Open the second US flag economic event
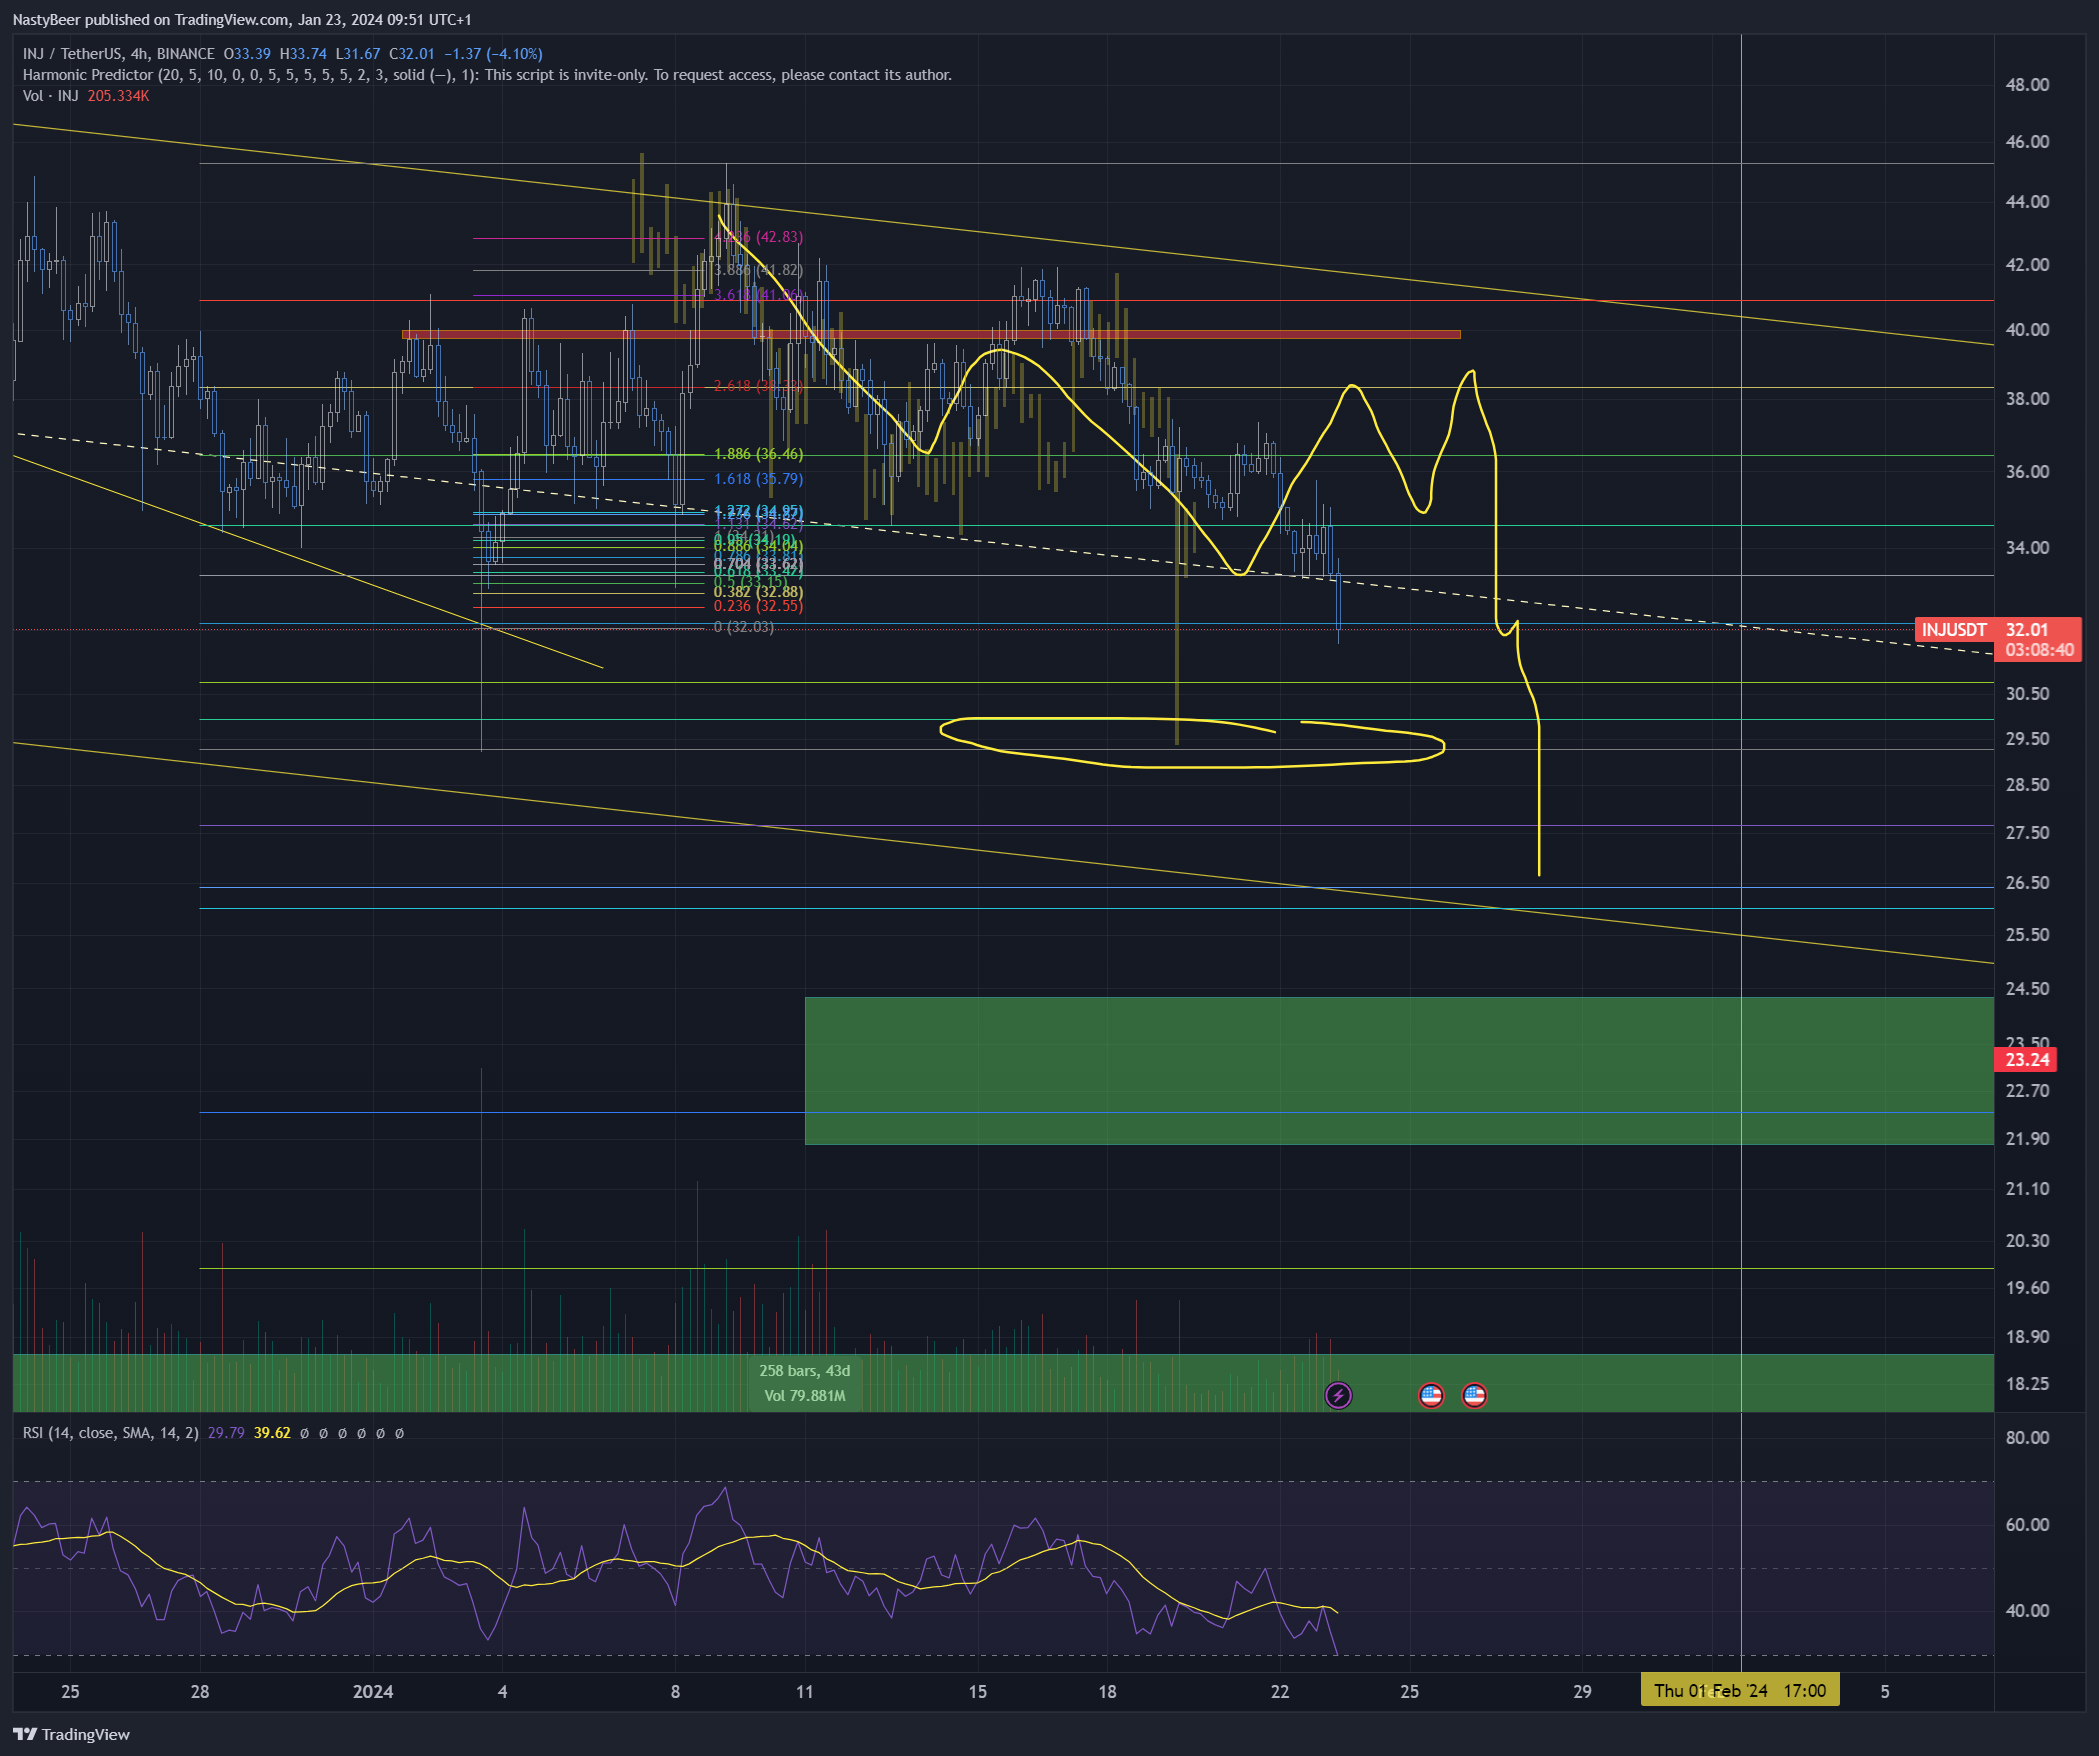The image size is (2099, 1756). pos(1474,1395)
